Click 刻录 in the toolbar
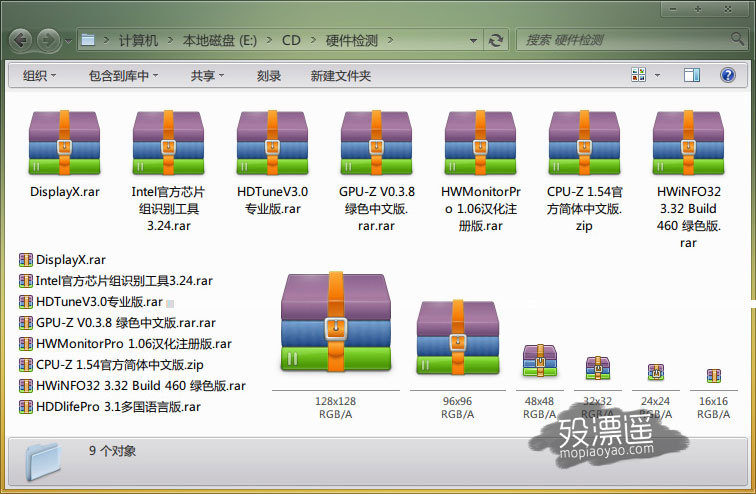 (269, 76)
